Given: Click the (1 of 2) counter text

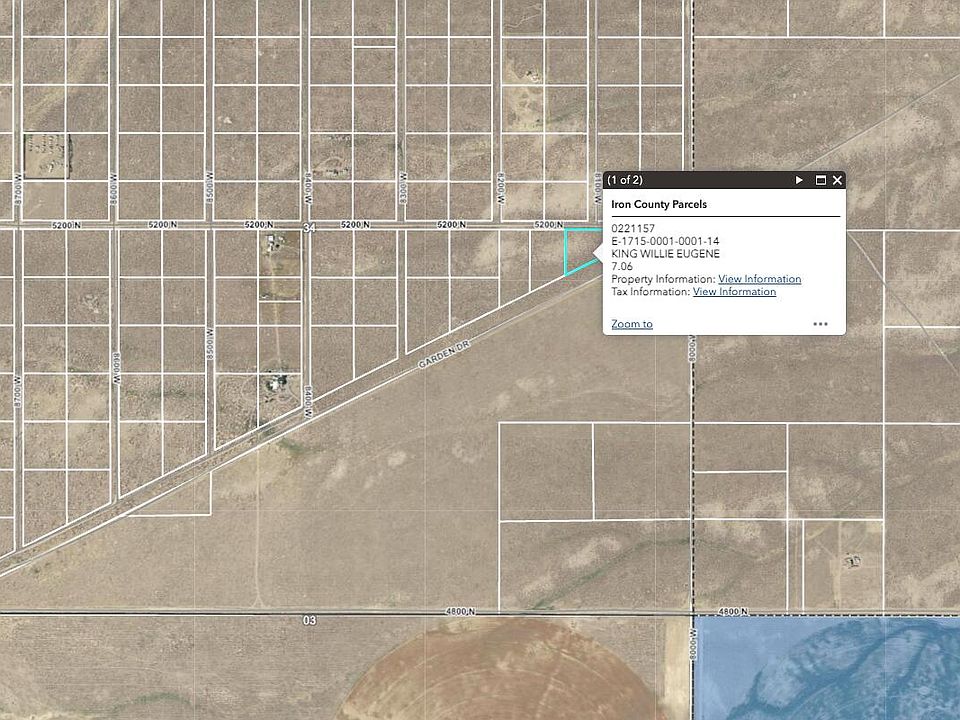Looking at the screenshot, I should (624, 180).
